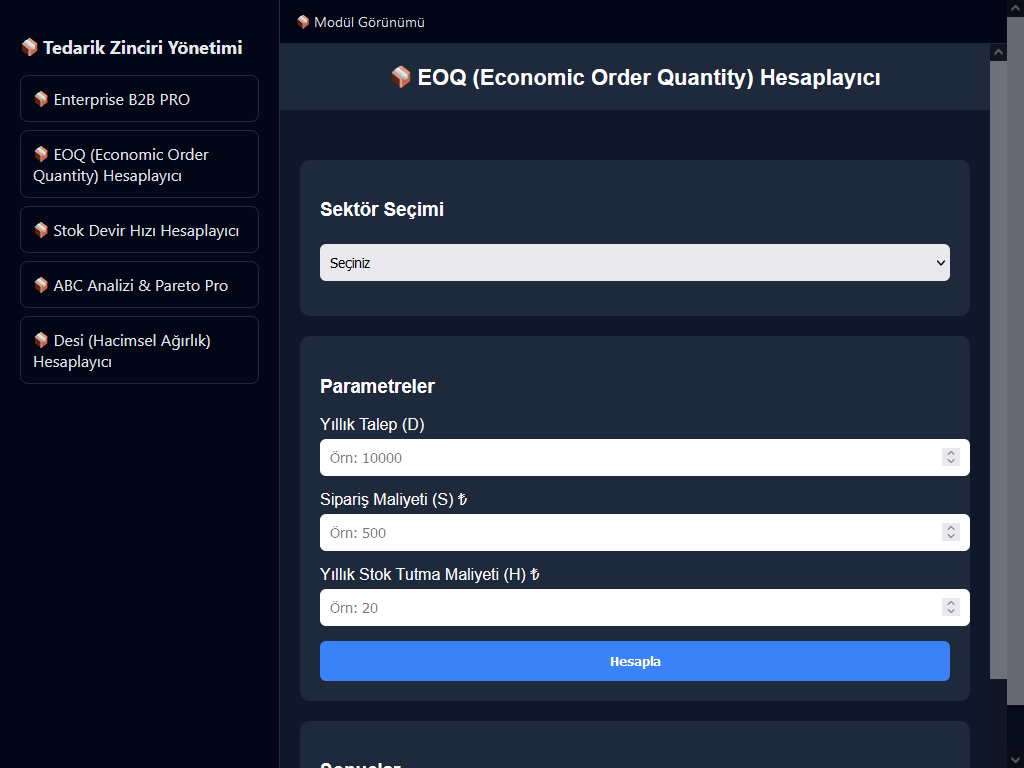The image size is (1024, 768).
Task: Increment Stok Tutma Maliyeti using spinner up arrow
Action: coord(951,603)
